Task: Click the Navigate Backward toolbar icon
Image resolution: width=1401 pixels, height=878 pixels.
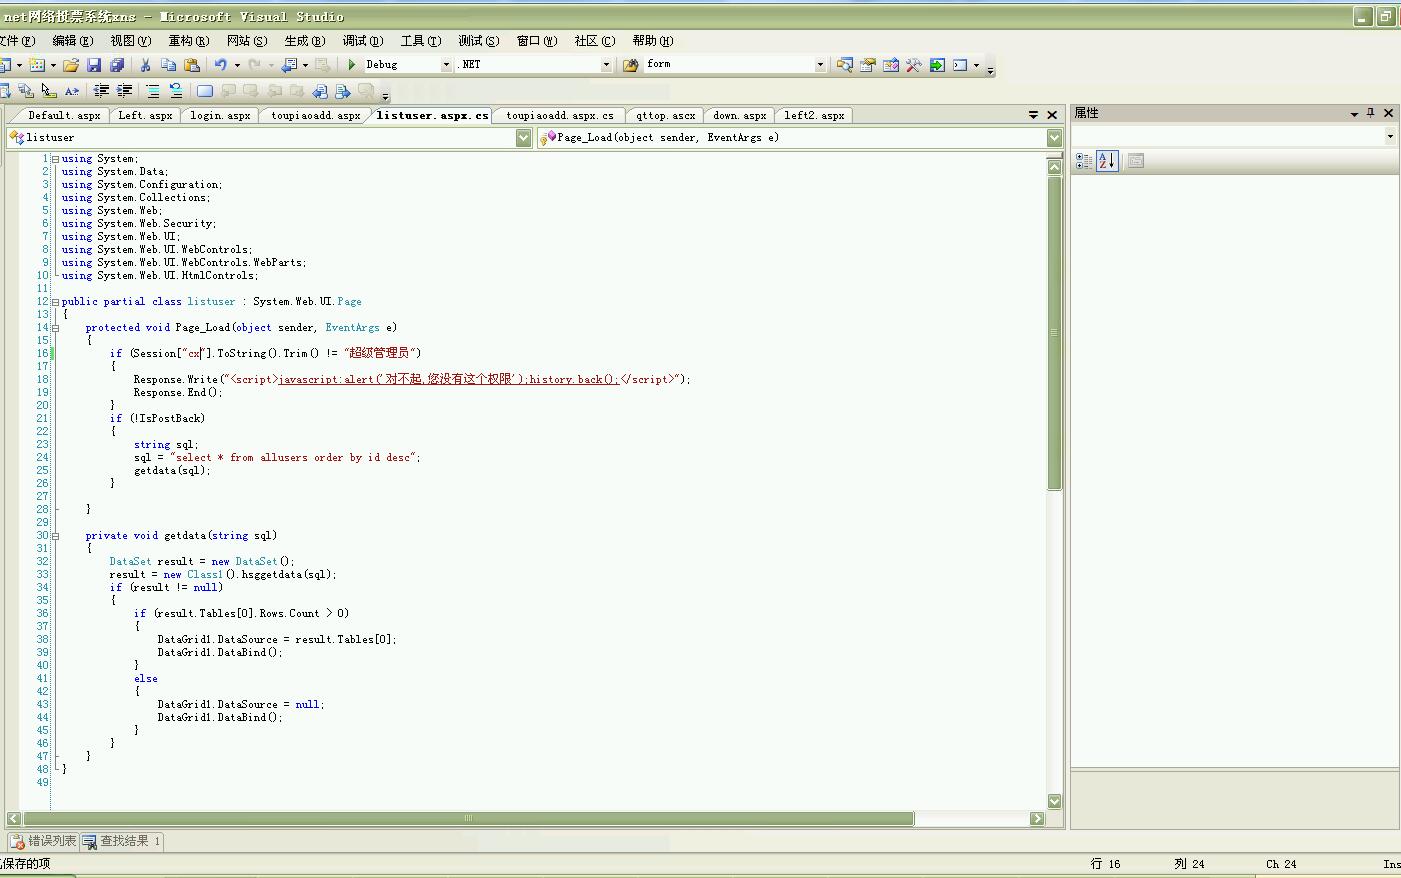Action: (x=289, y=65)
